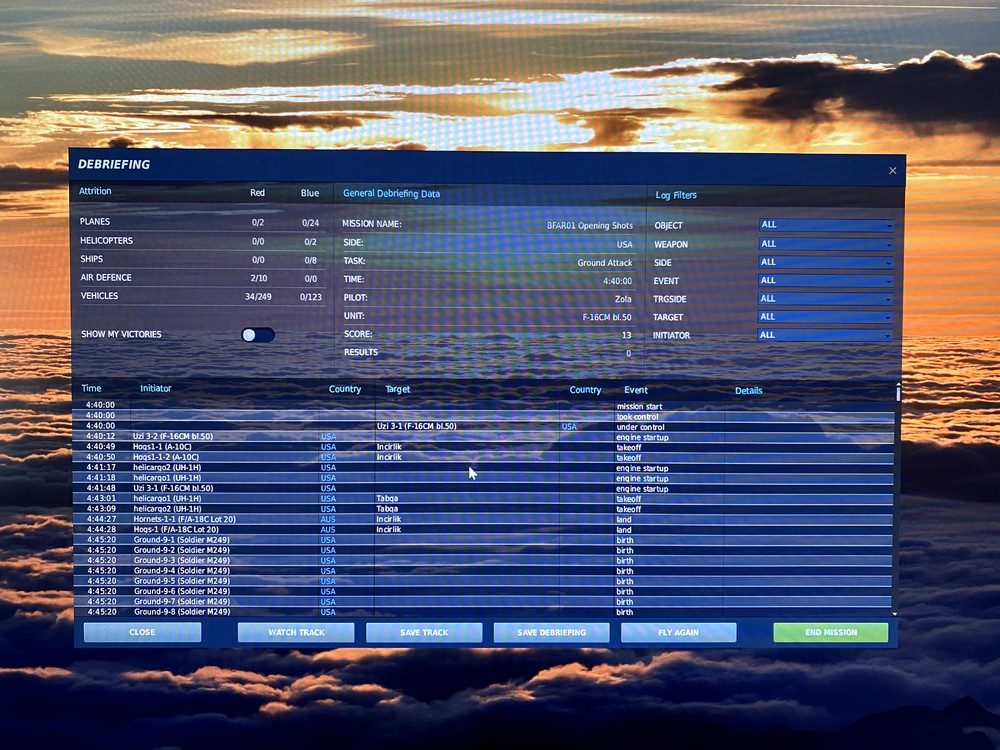Open the EVENT log filter dropdown

(826, 281)
